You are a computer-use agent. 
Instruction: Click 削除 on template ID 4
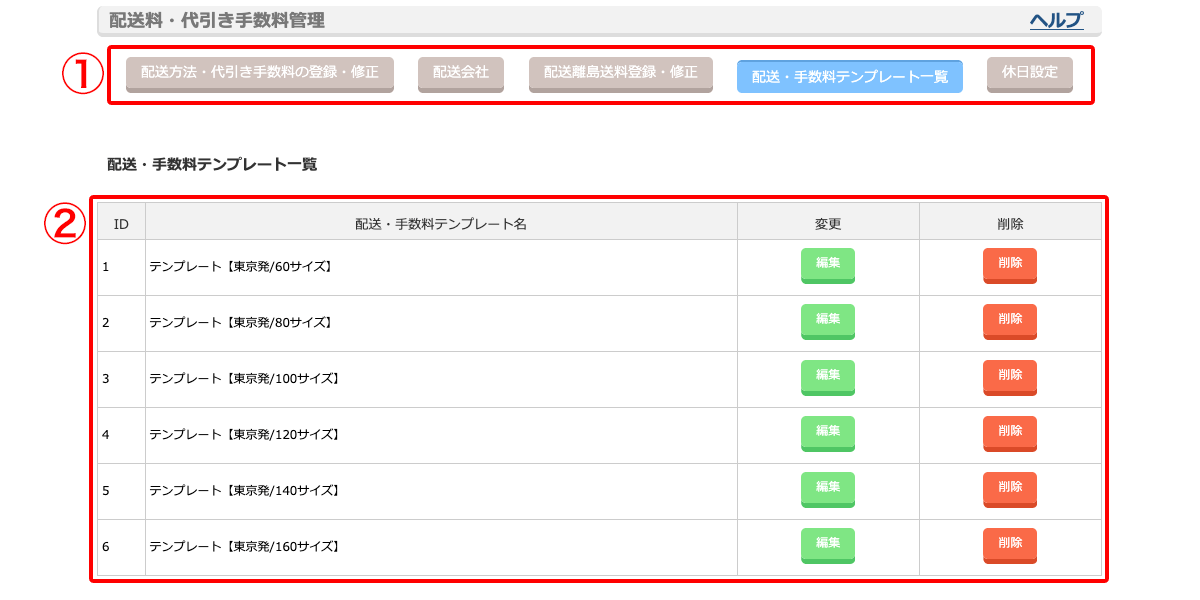pos(1010,434)
